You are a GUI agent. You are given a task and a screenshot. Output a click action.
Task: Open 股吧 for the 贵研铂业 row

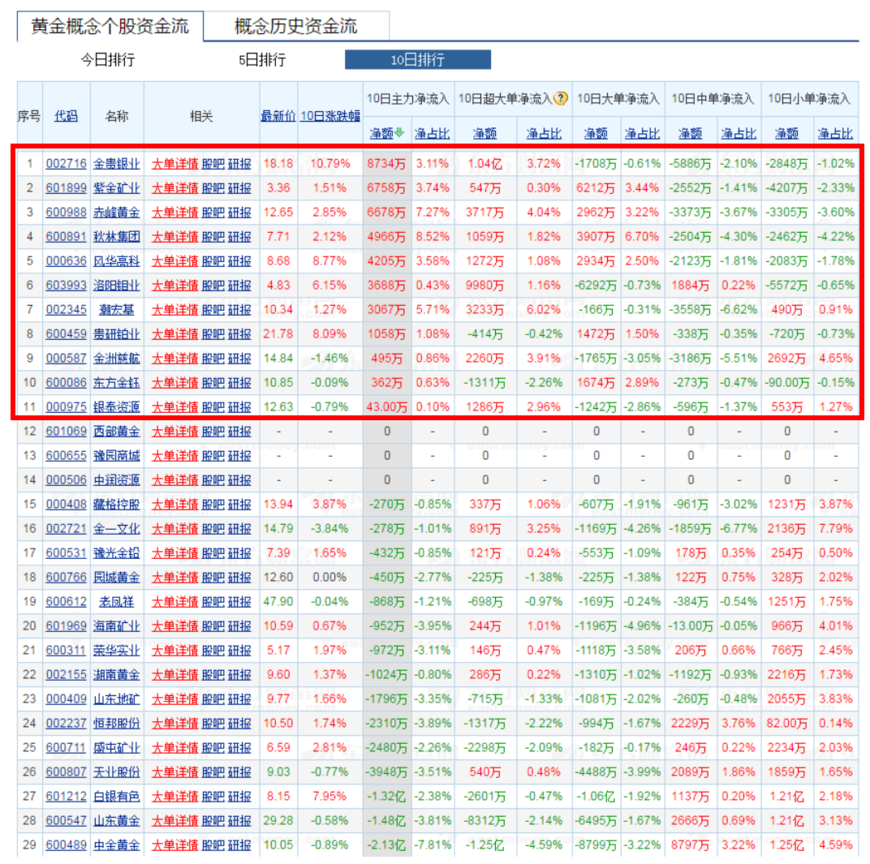213,334
